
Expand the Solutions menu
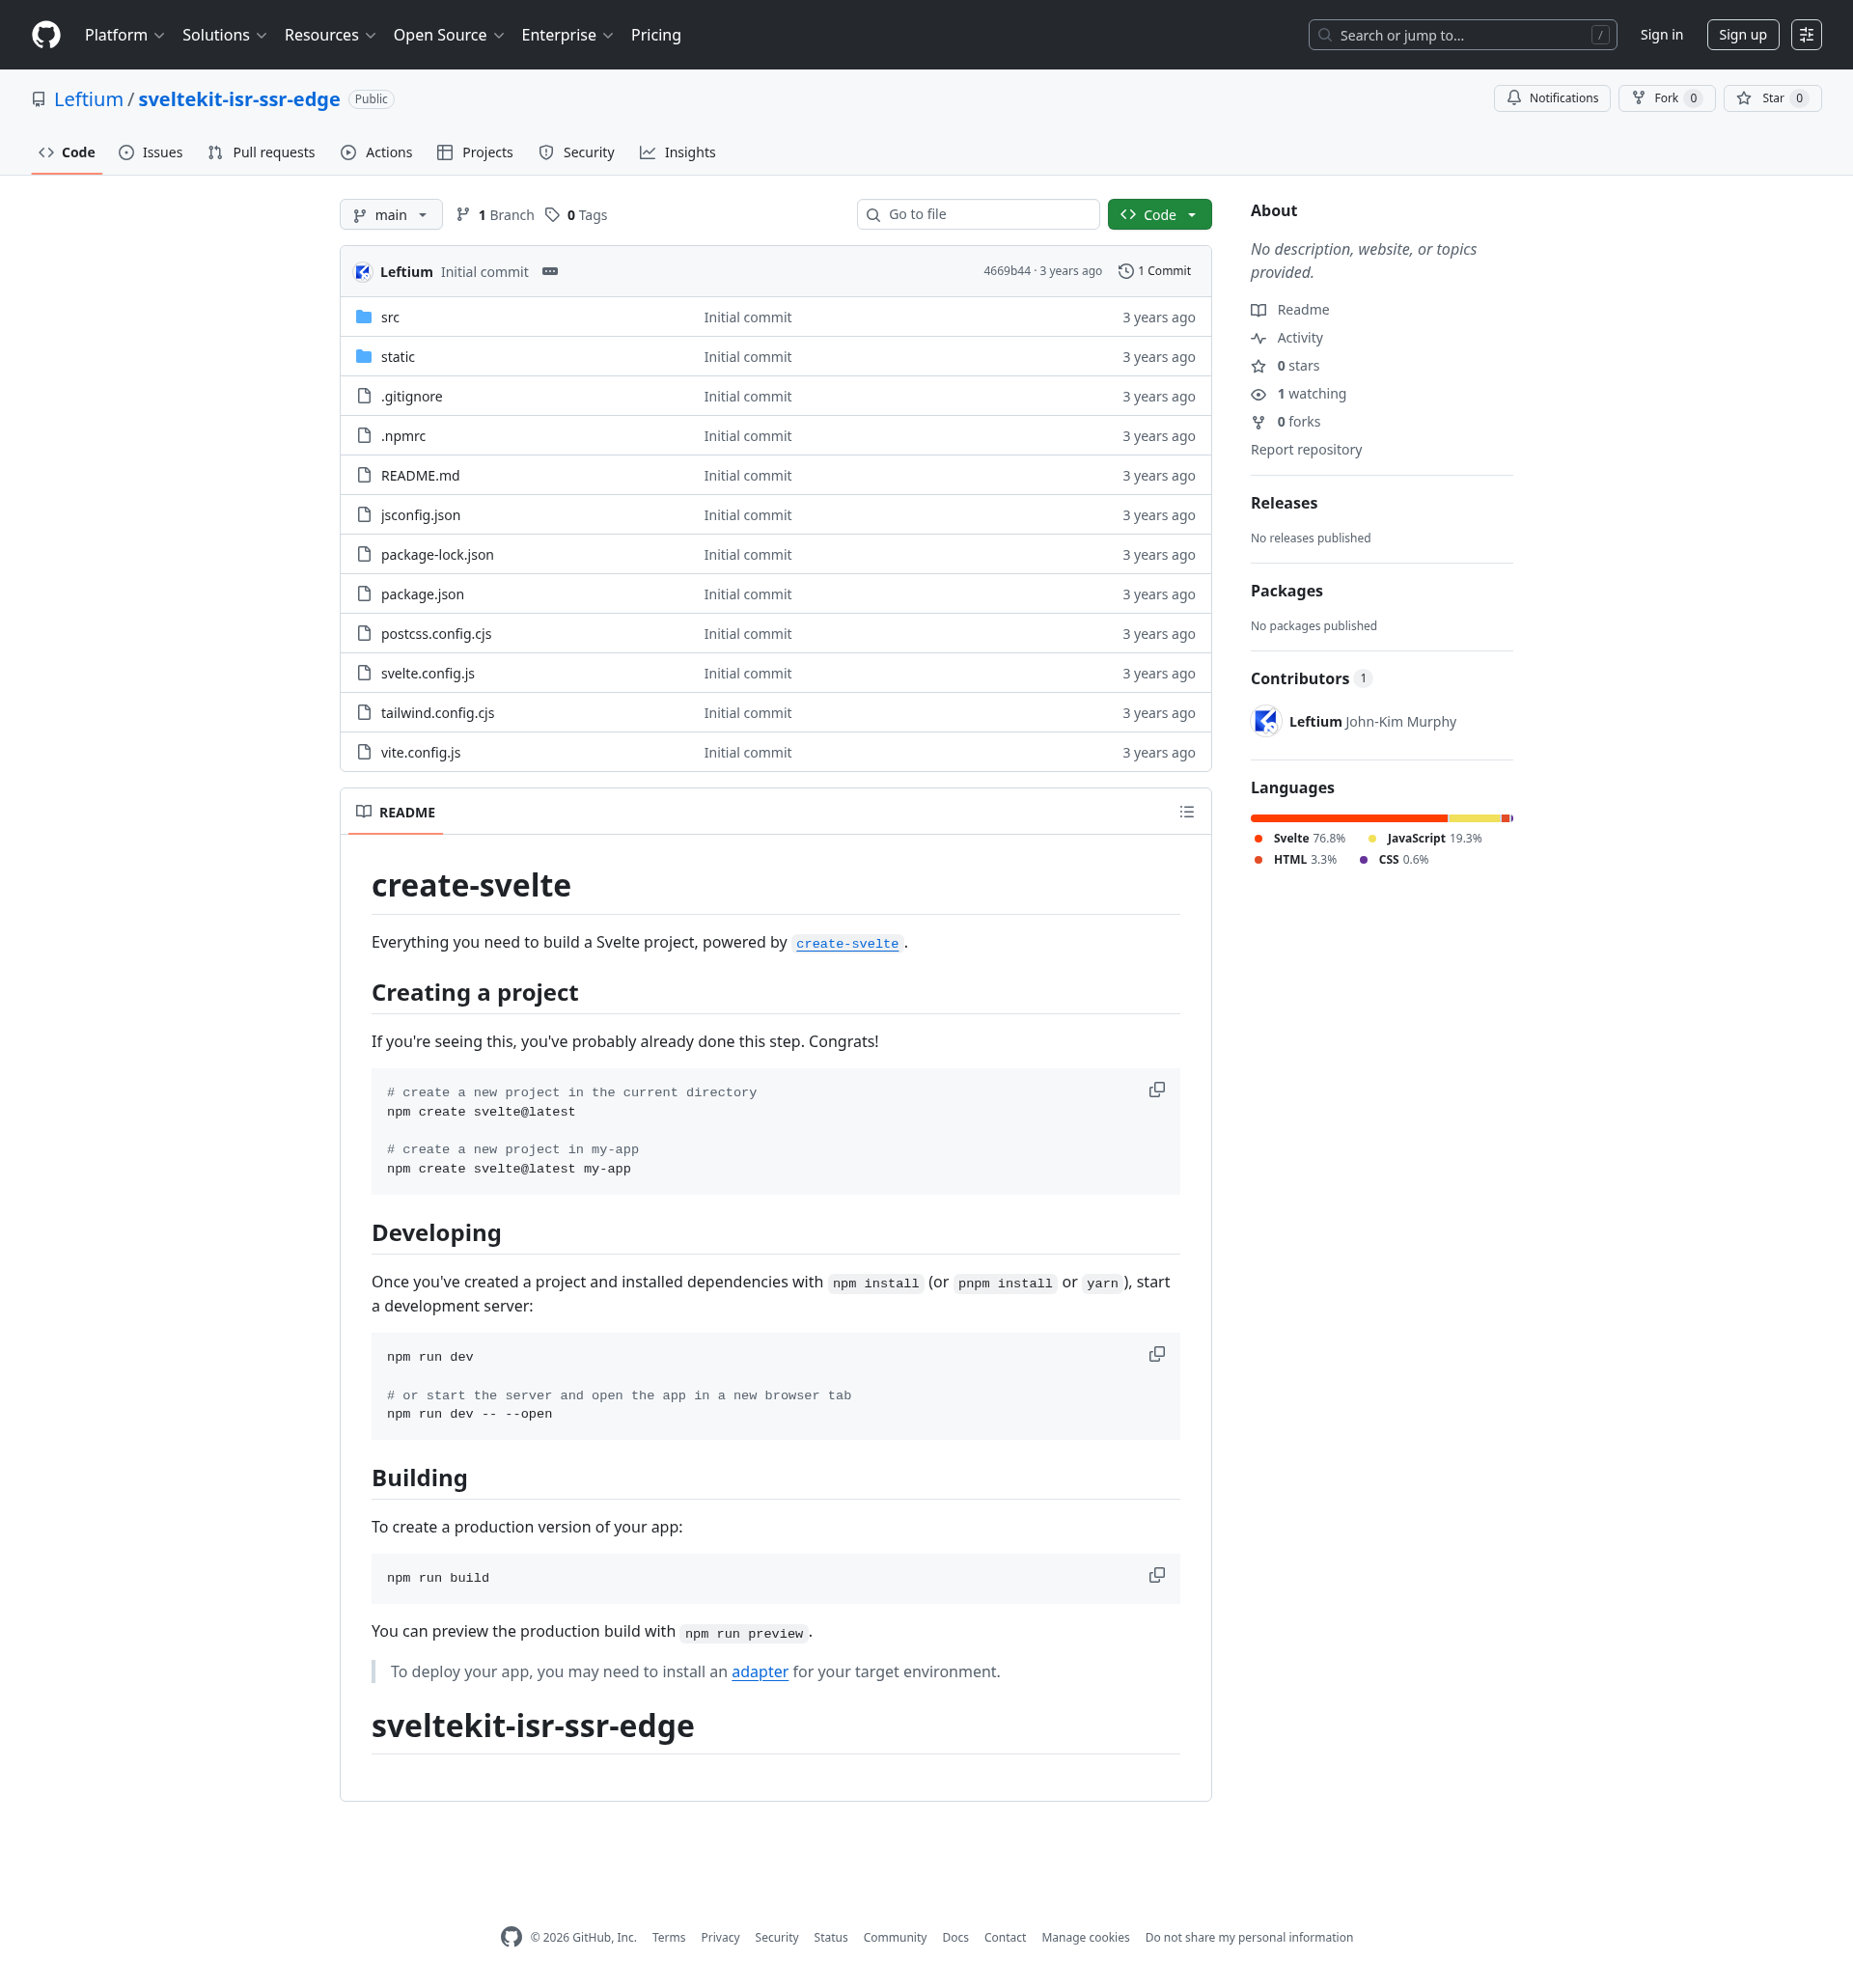[225, 35]
